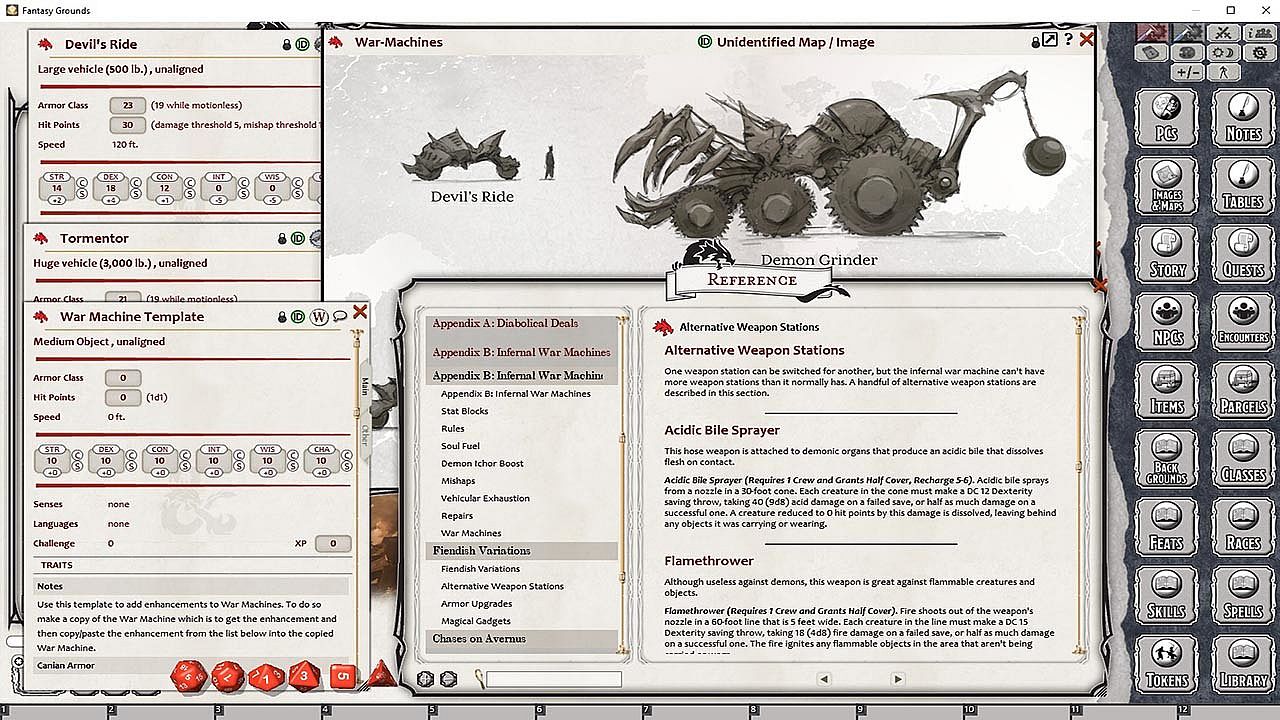Open the Vehicular Exhaustion reference page
1280x720 pixels.
[486, 498]
